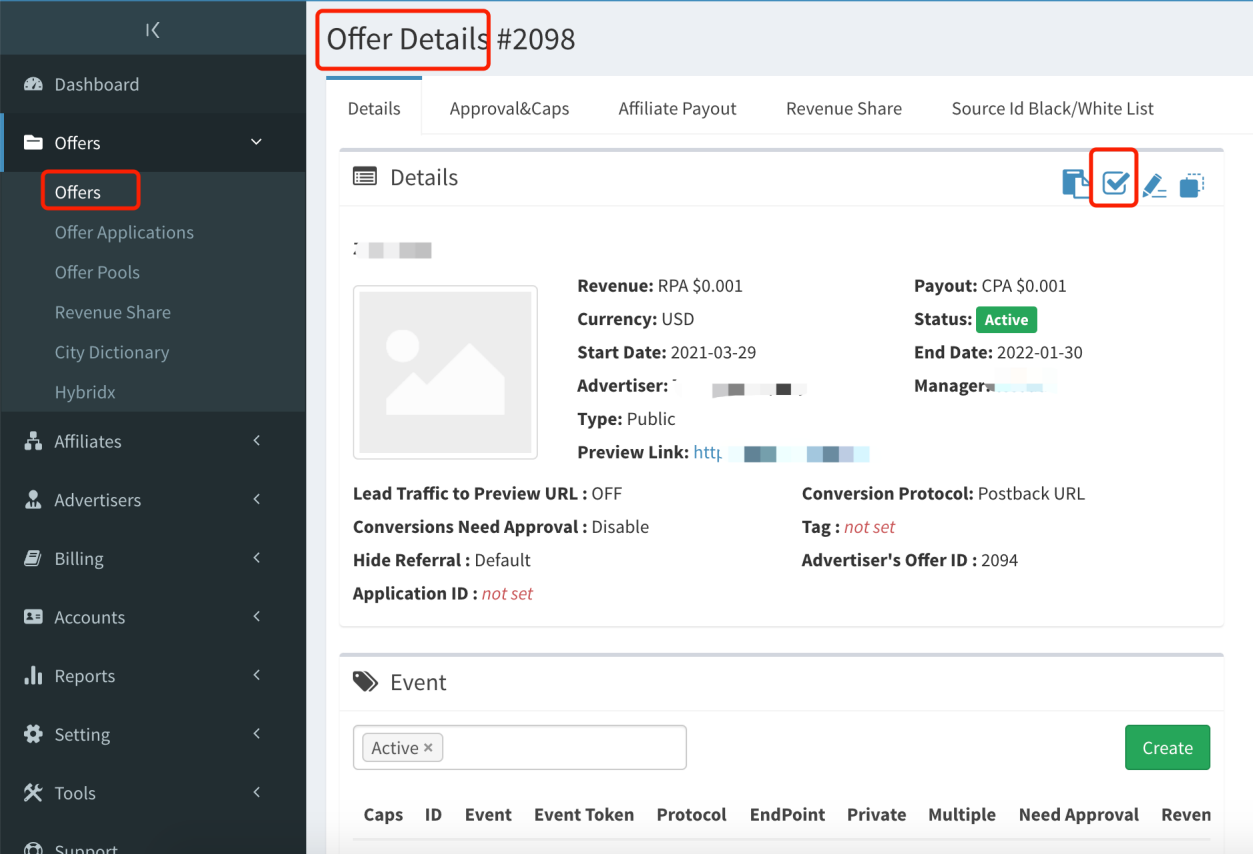Click the Protocol column header
1253x854 pixels.
tap(692, 815)
